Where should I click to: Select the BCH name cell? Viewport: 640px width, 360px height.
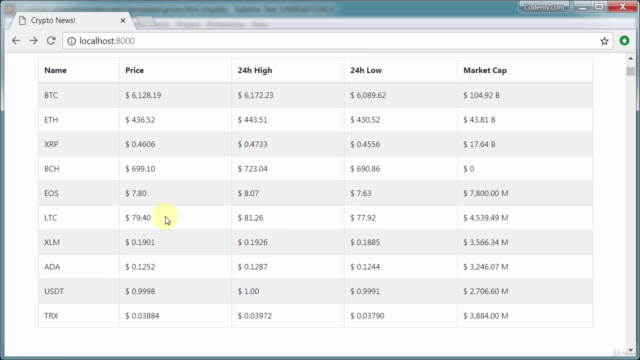click(52, 169)
